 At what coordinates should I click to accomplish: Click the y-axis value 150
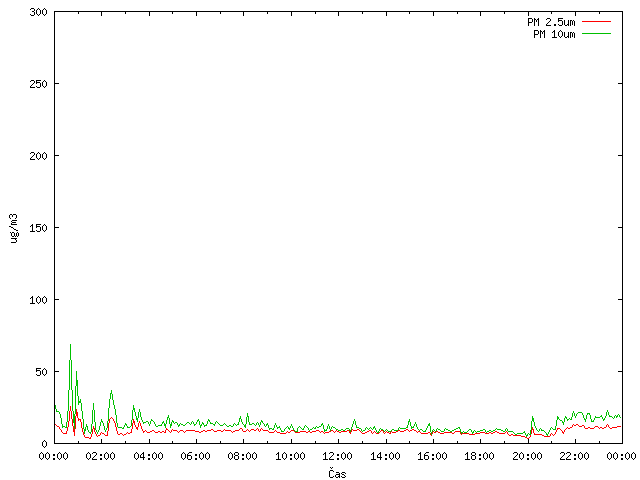38,228
